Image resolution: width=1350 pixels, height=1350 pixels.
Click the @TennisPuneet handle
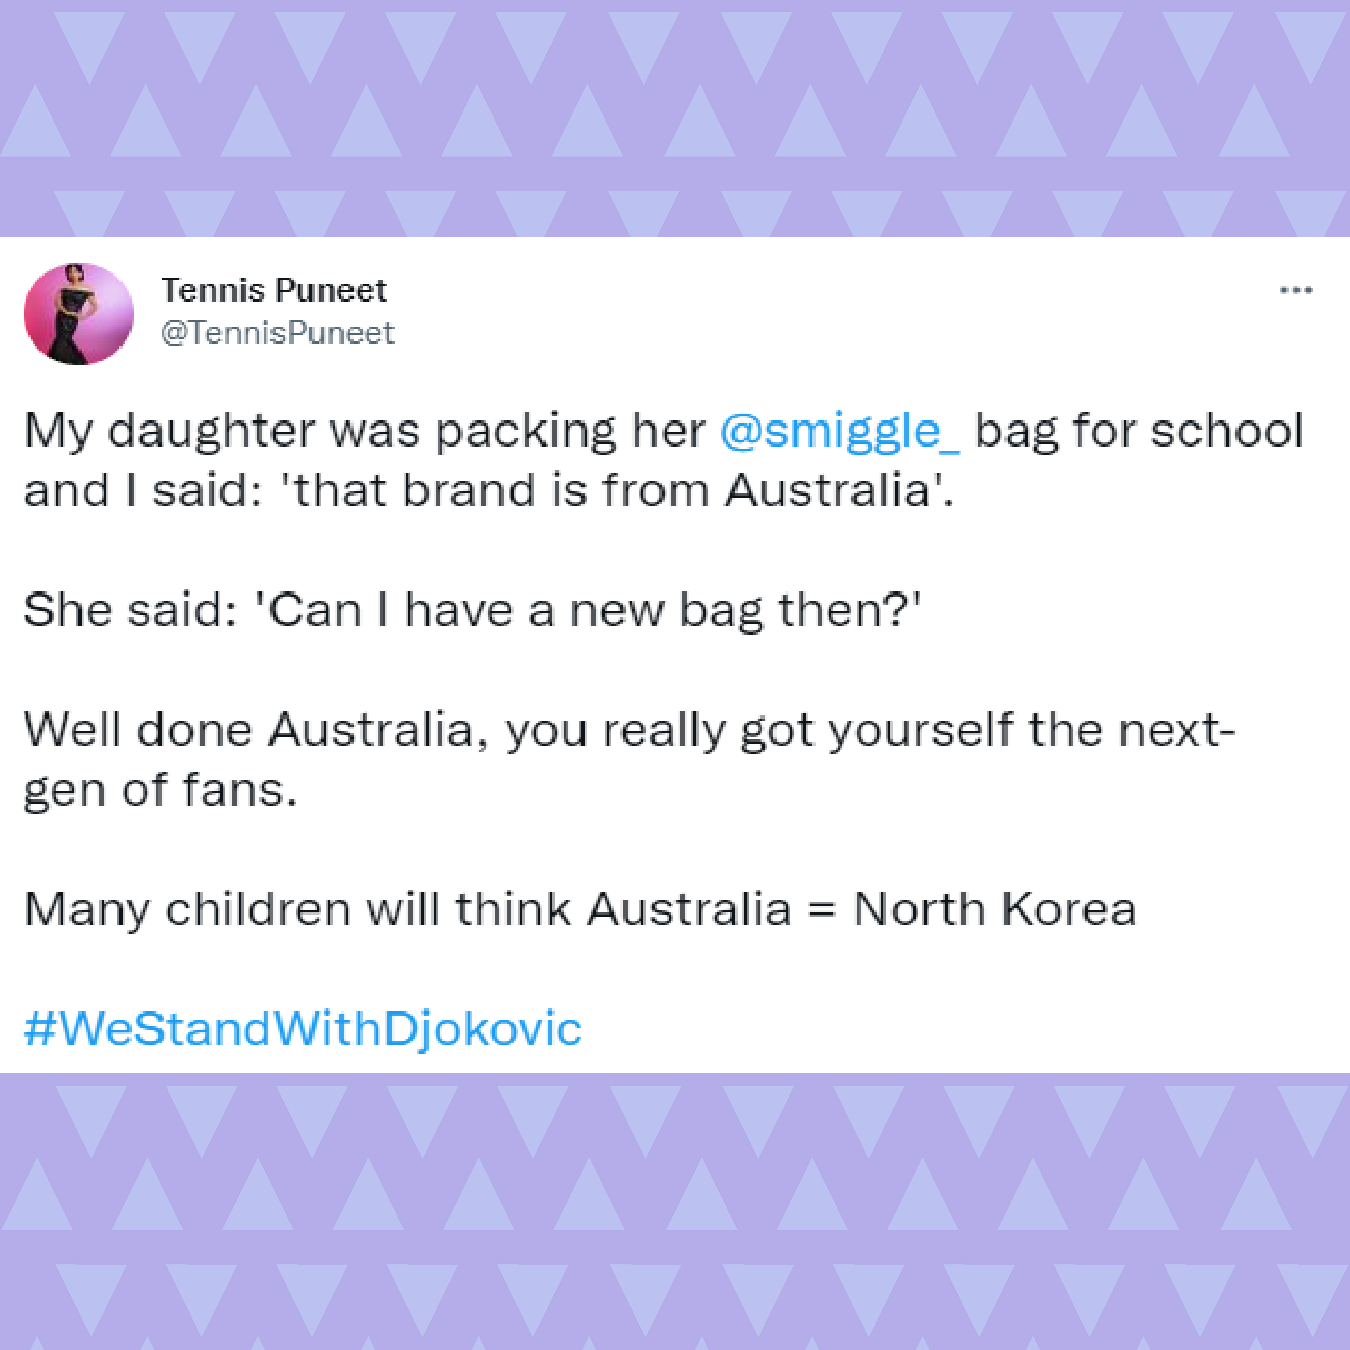[278, 333]
